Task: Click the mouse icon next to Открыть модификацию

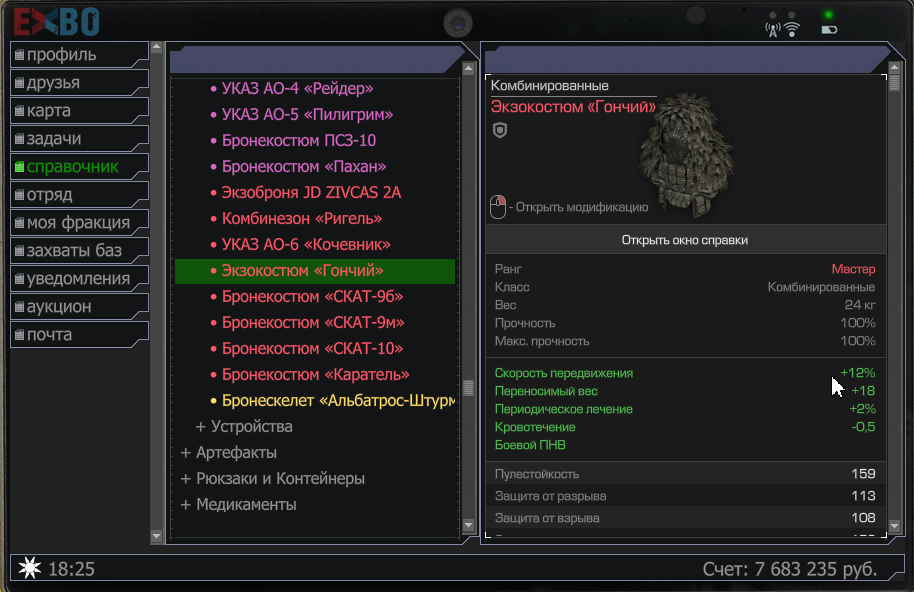Action: tap(498, 207)
